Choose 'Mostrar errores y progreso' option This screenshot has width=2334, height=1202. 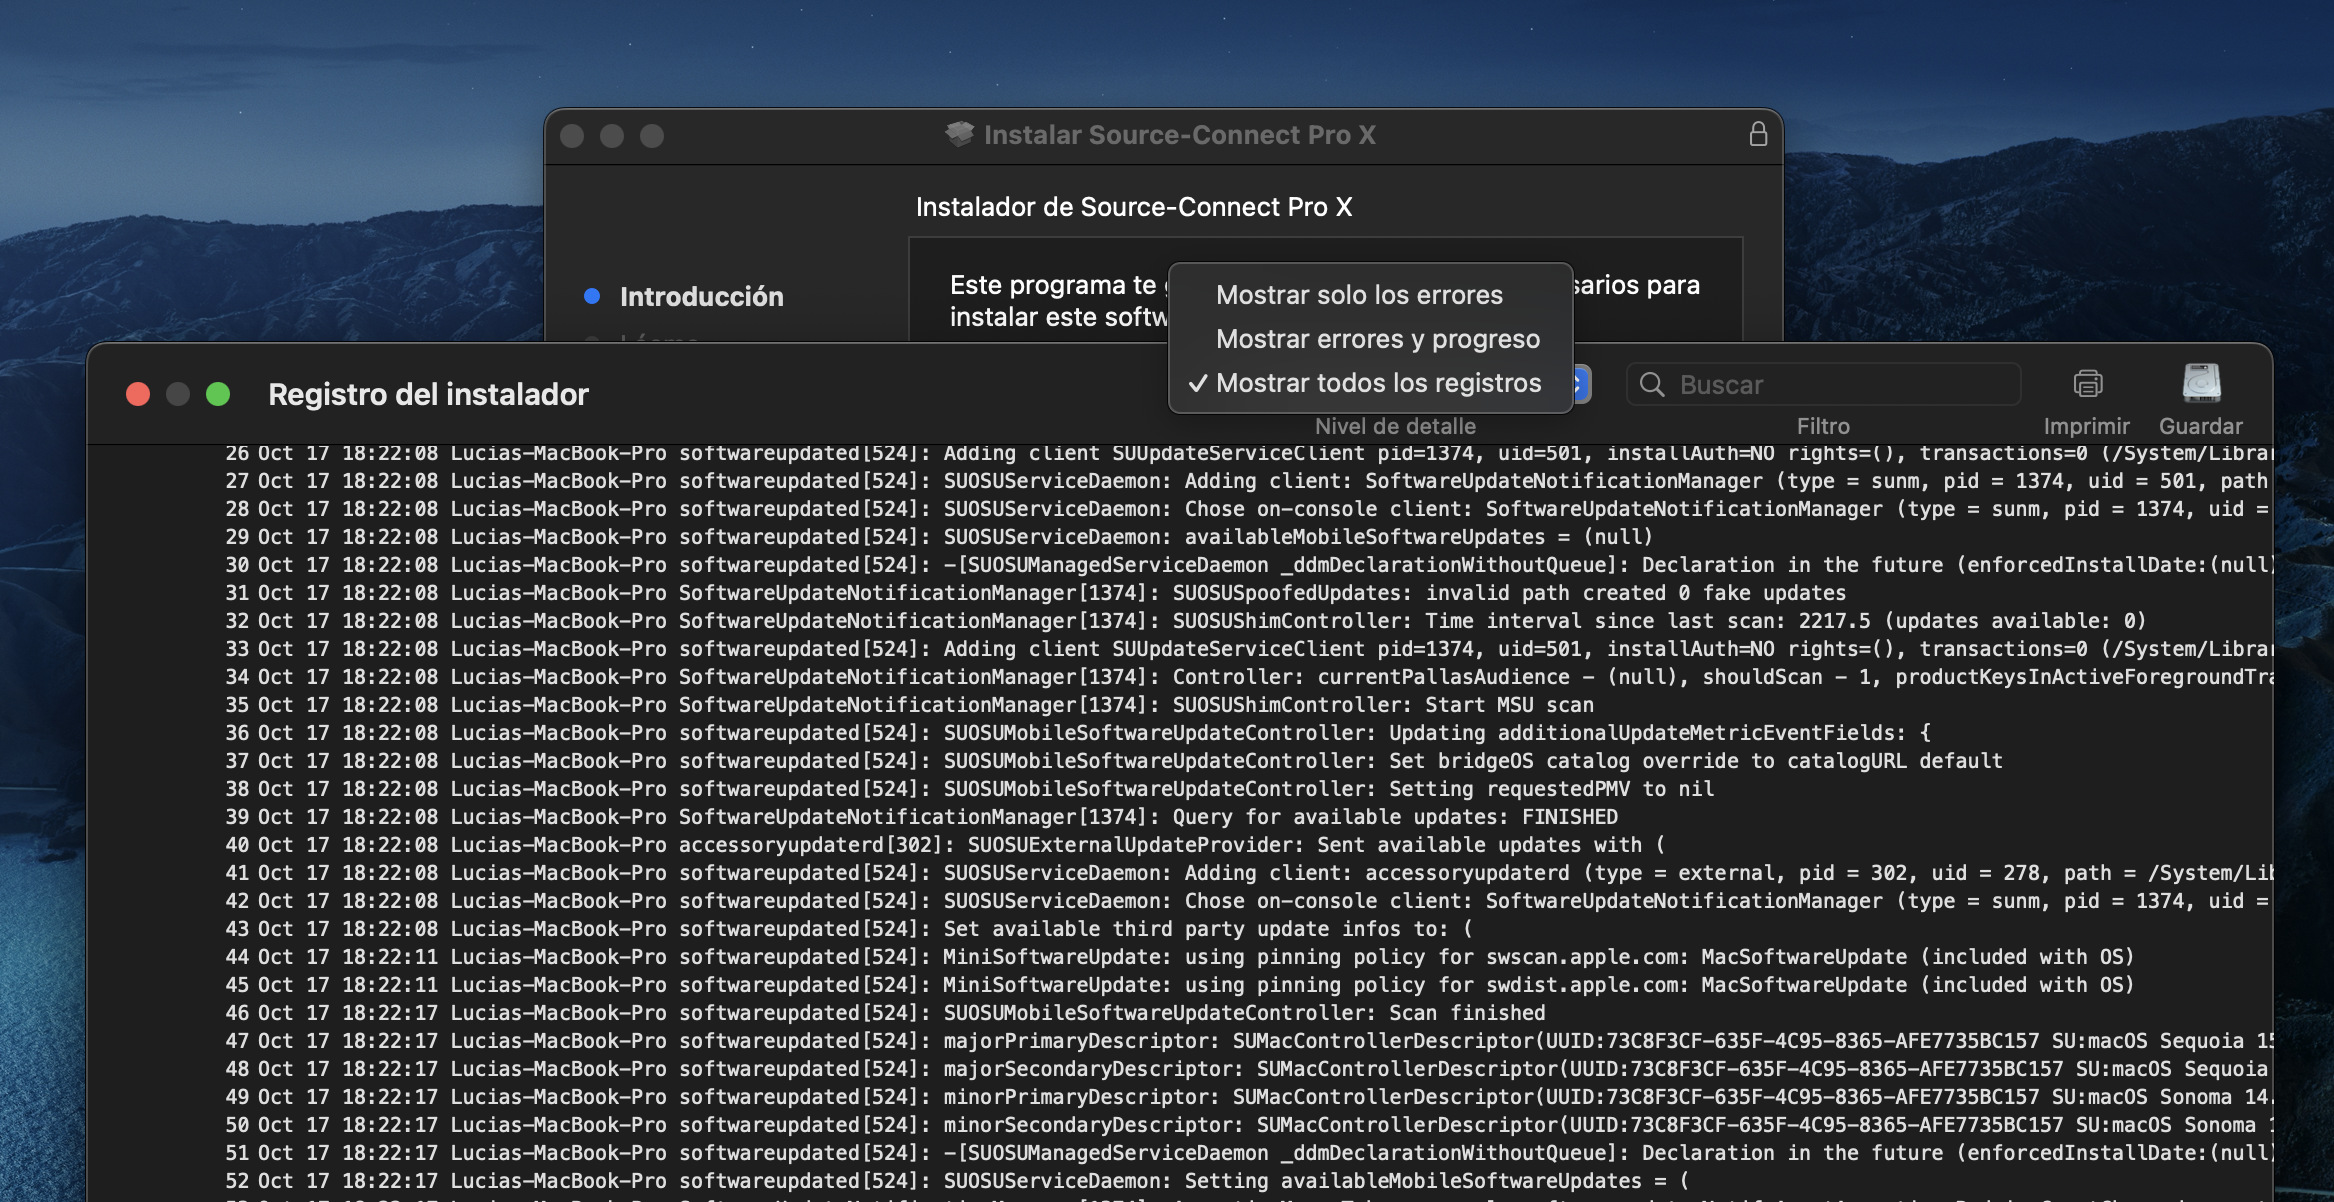(x=1377, y=339)
